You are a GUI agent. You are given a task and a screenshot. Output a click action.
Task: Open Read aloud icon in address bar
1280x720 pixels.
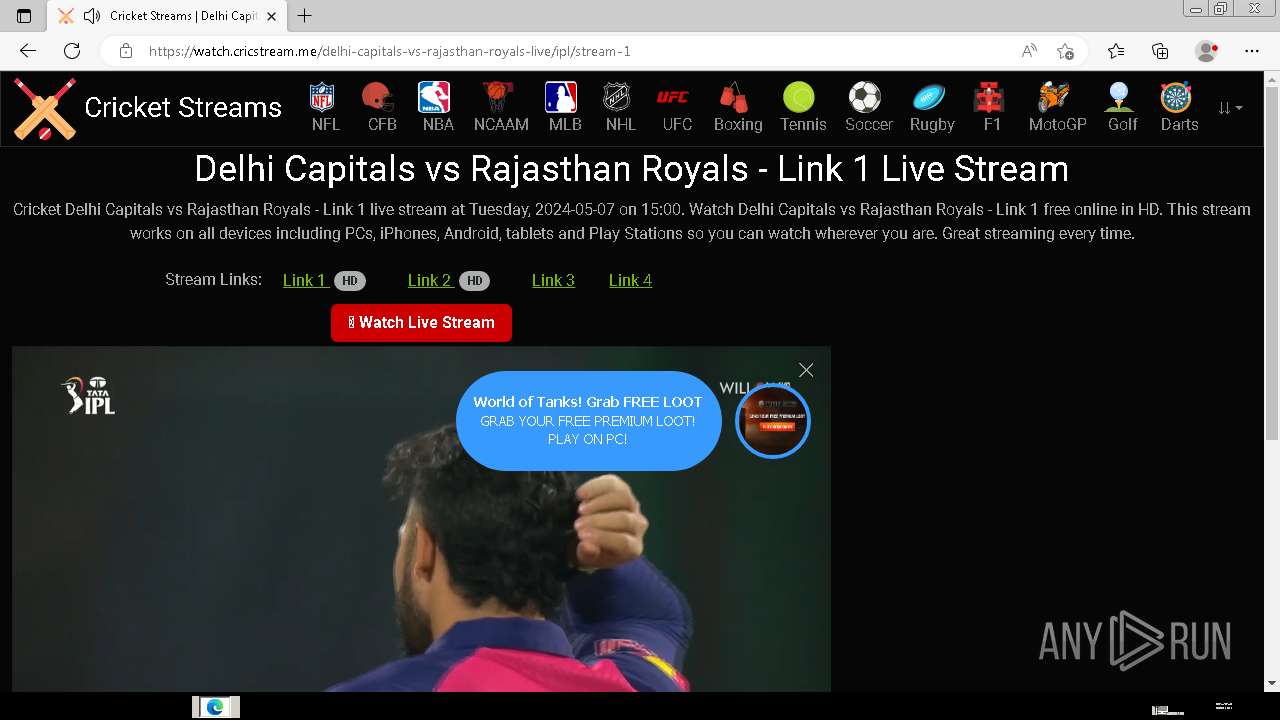pos(1029,51)
